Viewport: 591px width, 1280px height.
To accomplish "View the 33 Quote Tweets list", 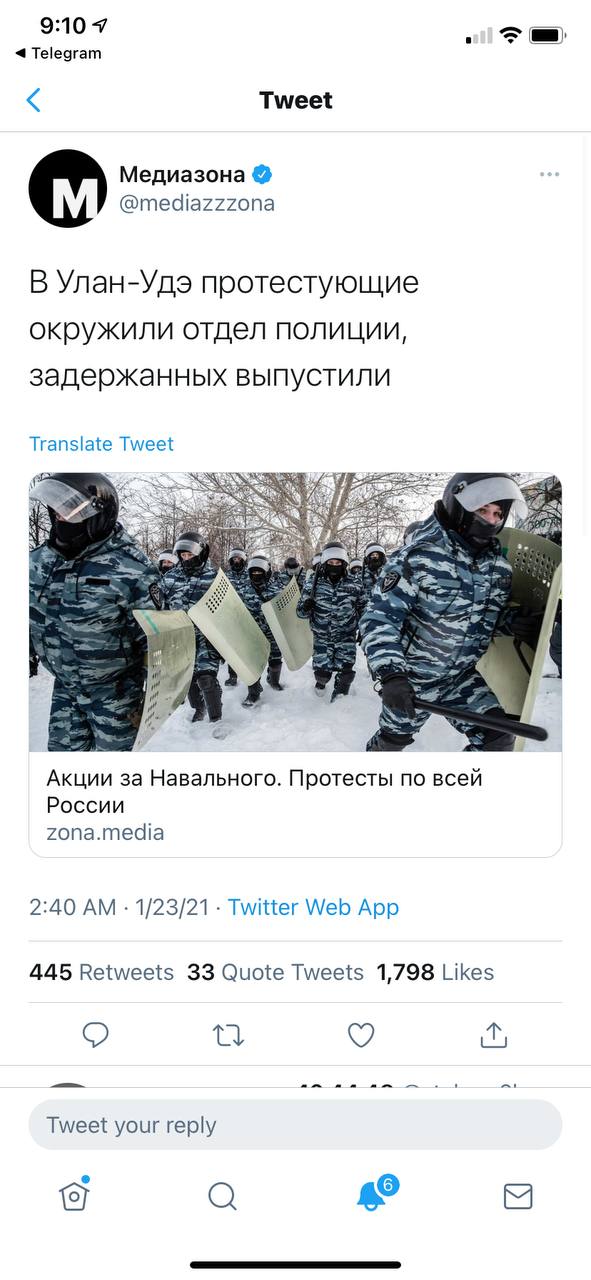I will pos(275,972).
